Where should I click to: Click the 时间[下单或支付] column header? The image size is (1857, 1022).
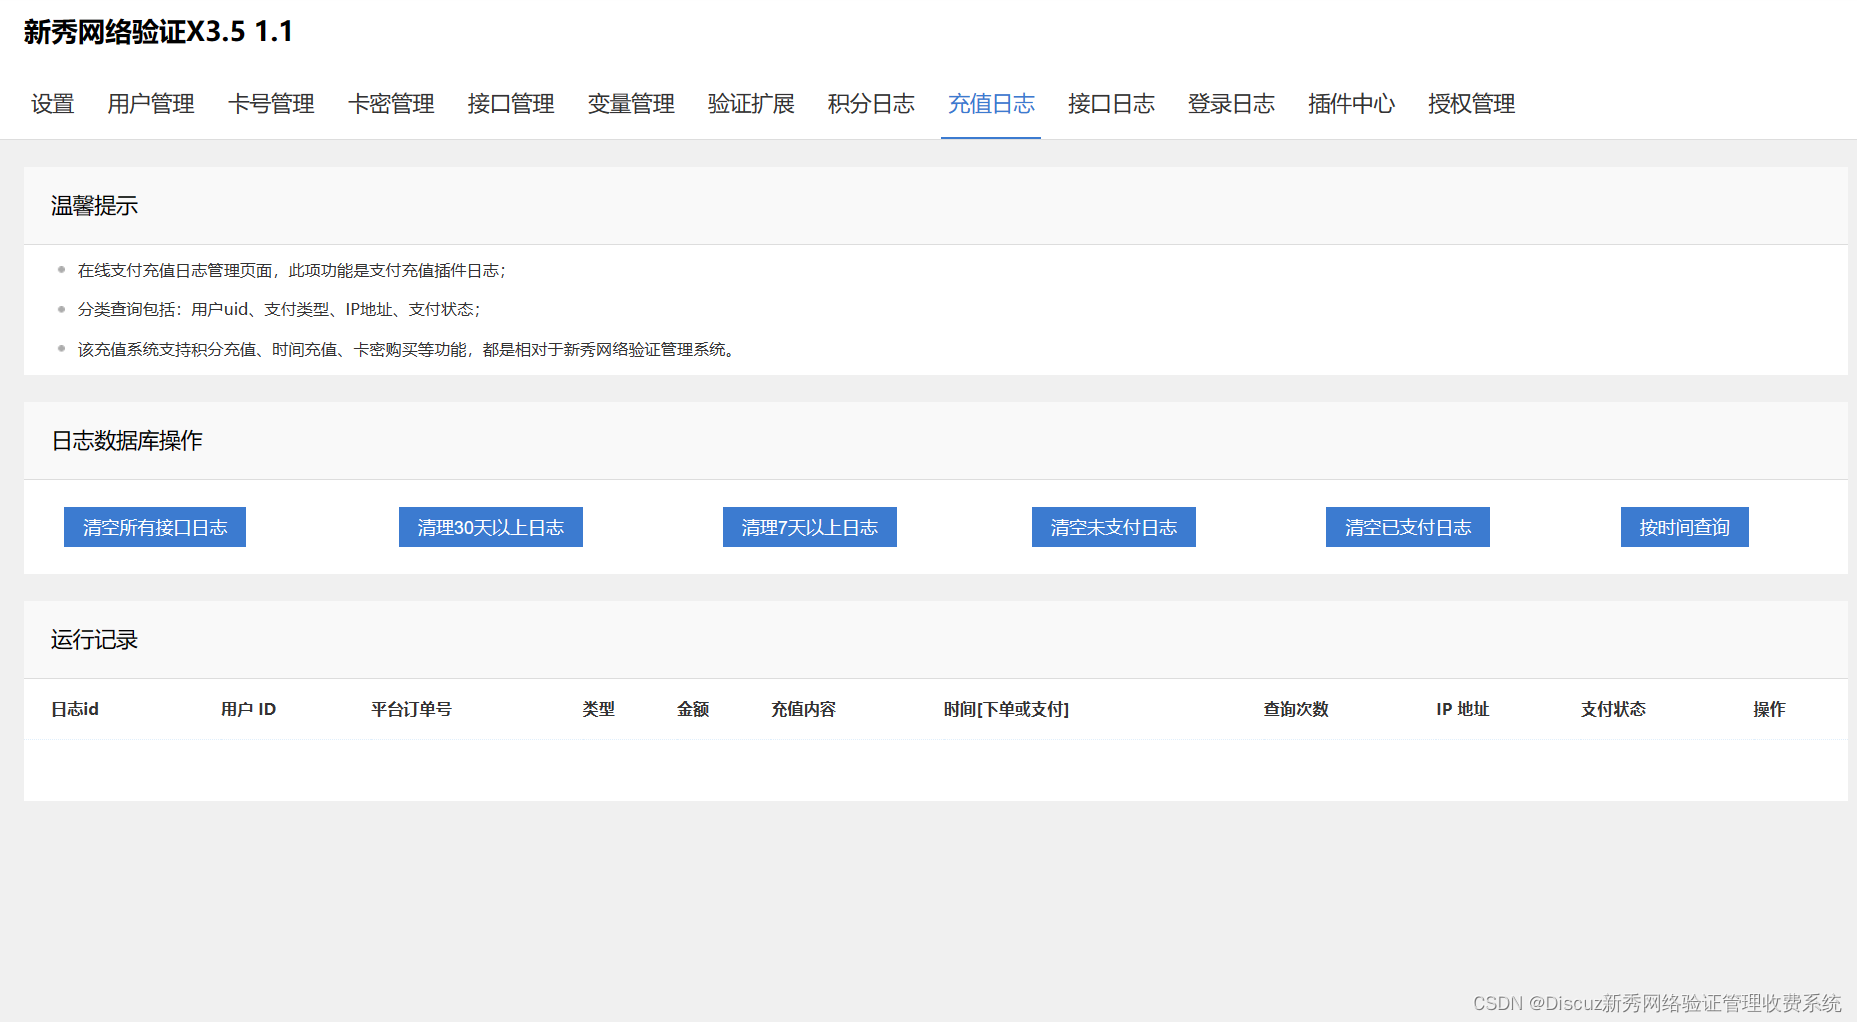click(1006, 709)
